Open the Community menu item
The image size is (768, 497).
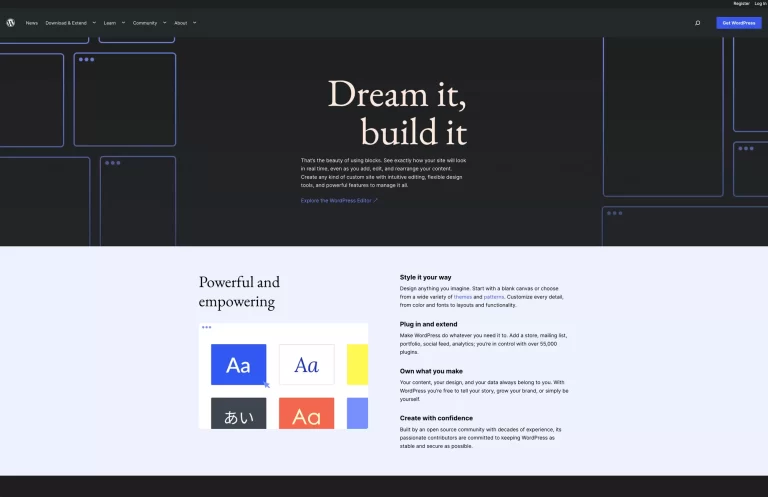tap(145, 23)
